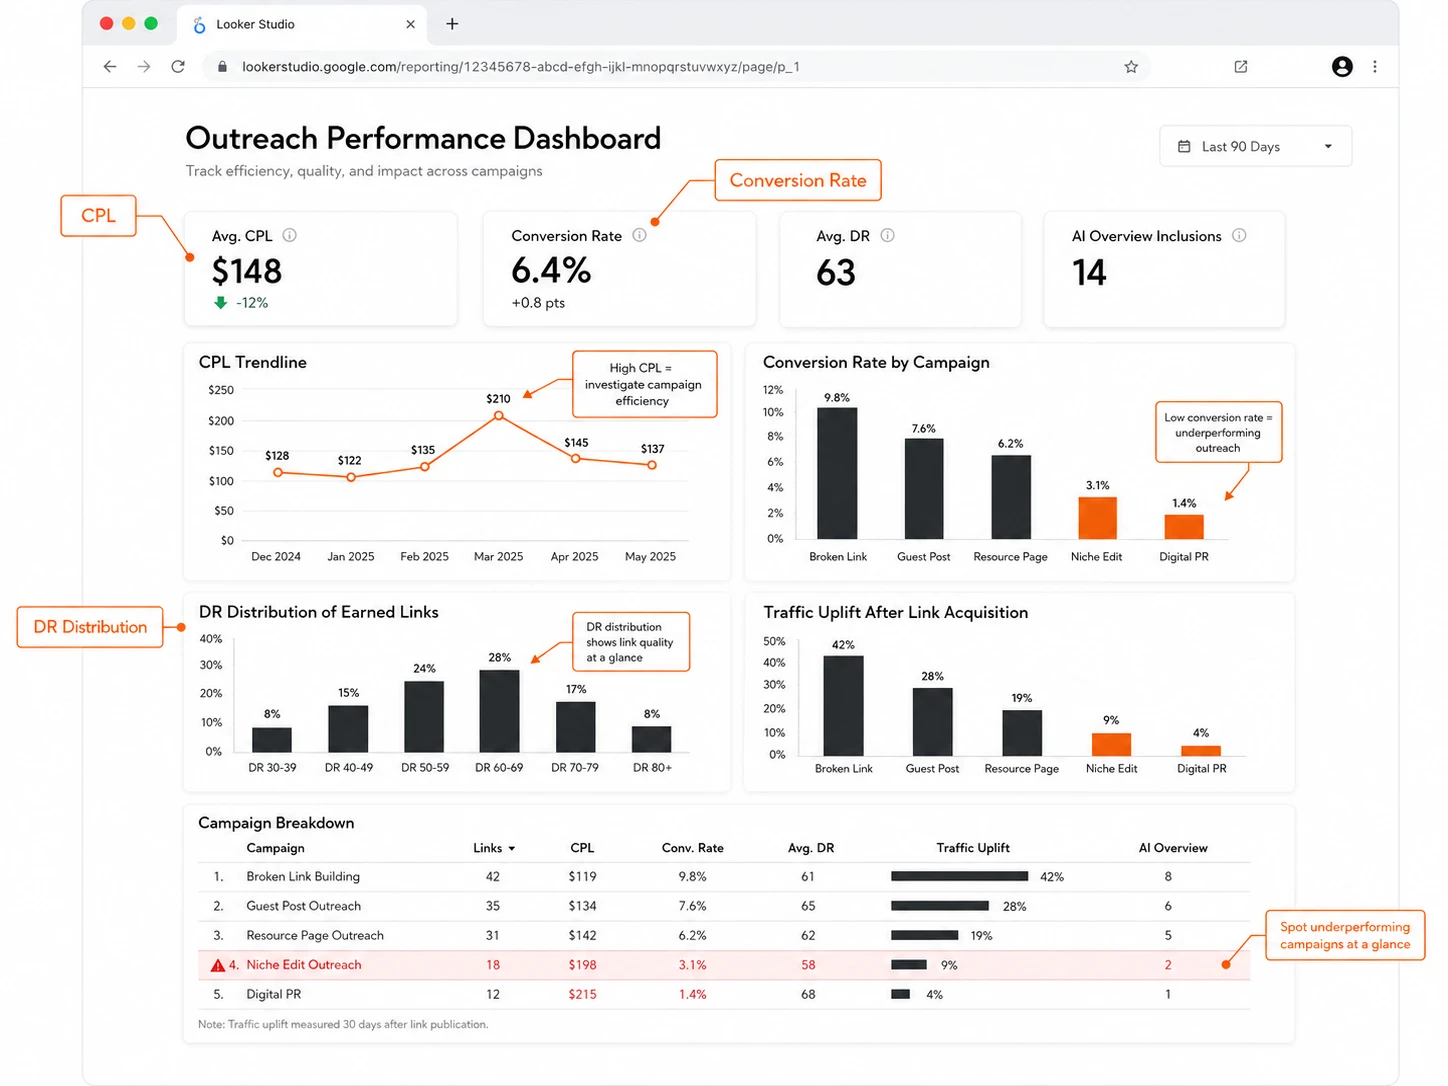
Task: Click the $210 peak point on CPL Trendline
Action: click(x=499, y=415)
